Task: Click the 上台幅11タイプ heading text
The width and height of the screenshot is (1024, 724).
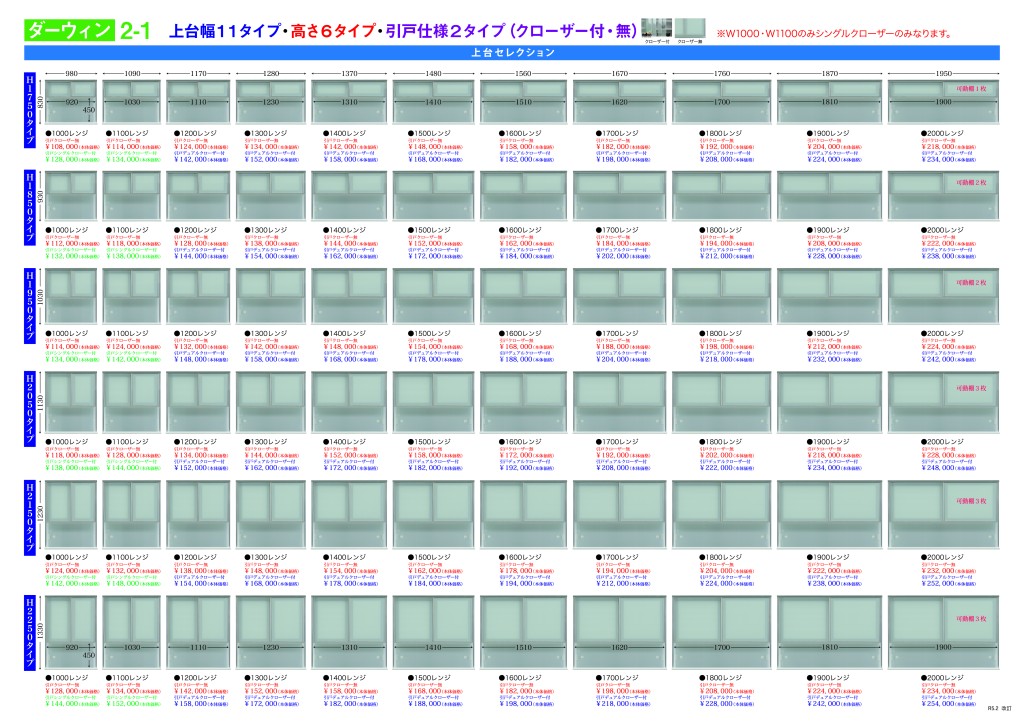Action: click(225, 31)
